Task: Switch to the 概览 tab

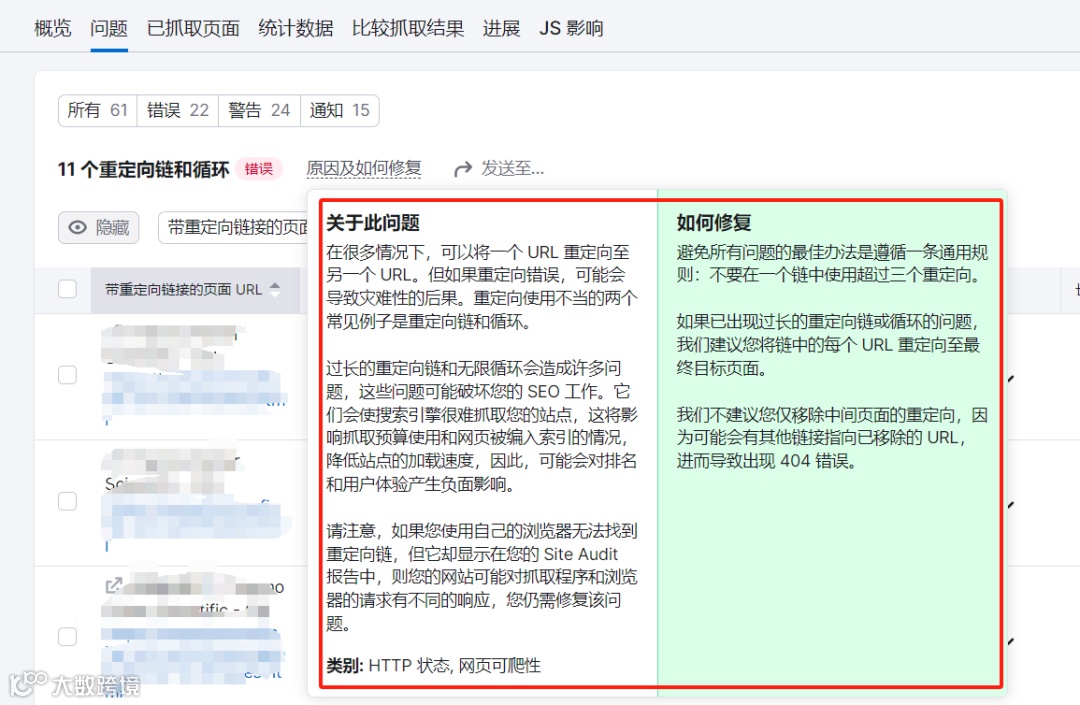Action: pos(51,28)
